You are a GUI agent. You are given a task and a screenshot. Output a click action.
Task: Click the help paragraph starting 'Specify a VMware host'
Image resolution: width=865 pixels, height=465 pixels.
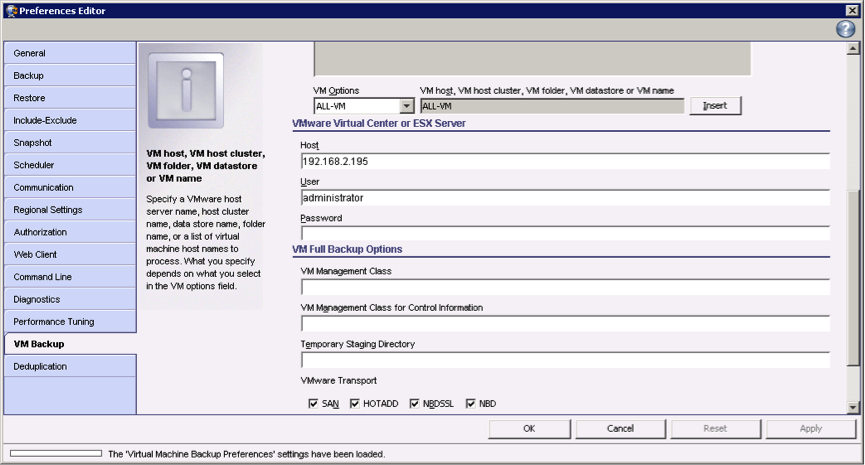click(206, 242)
